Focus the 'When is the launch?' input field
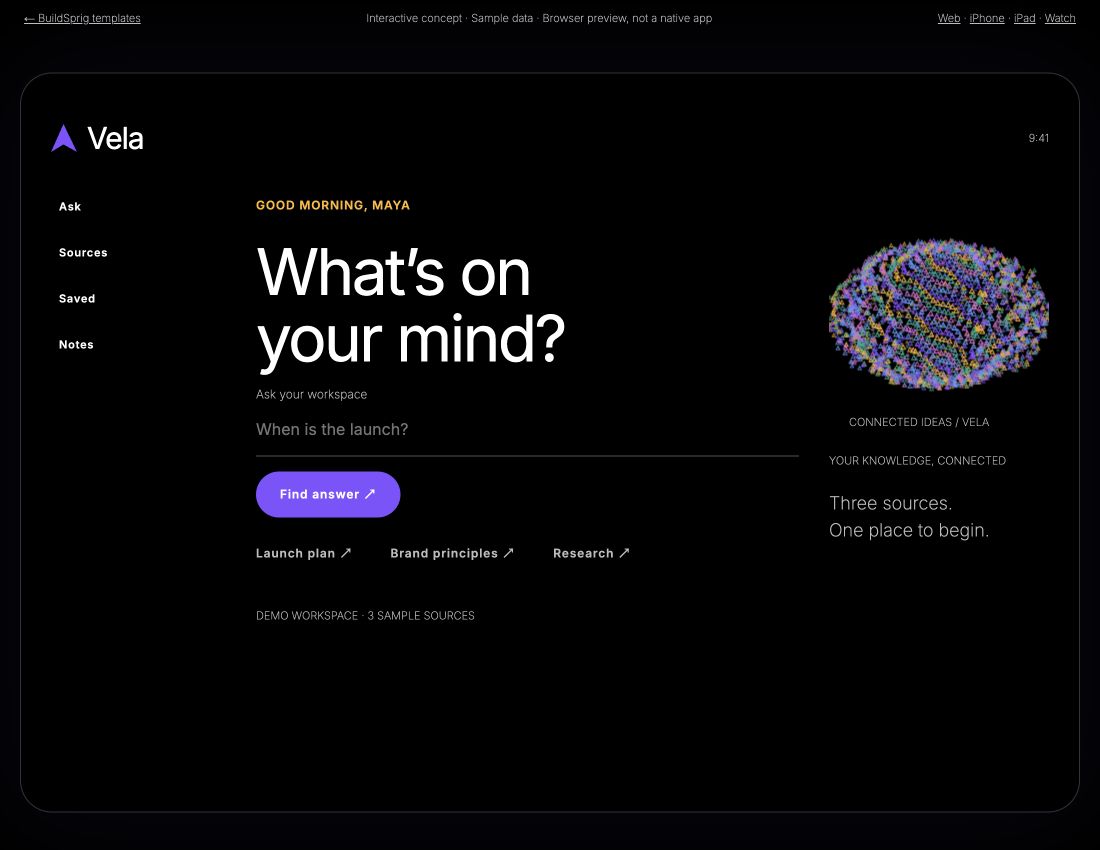 click(x=527, y=430)
